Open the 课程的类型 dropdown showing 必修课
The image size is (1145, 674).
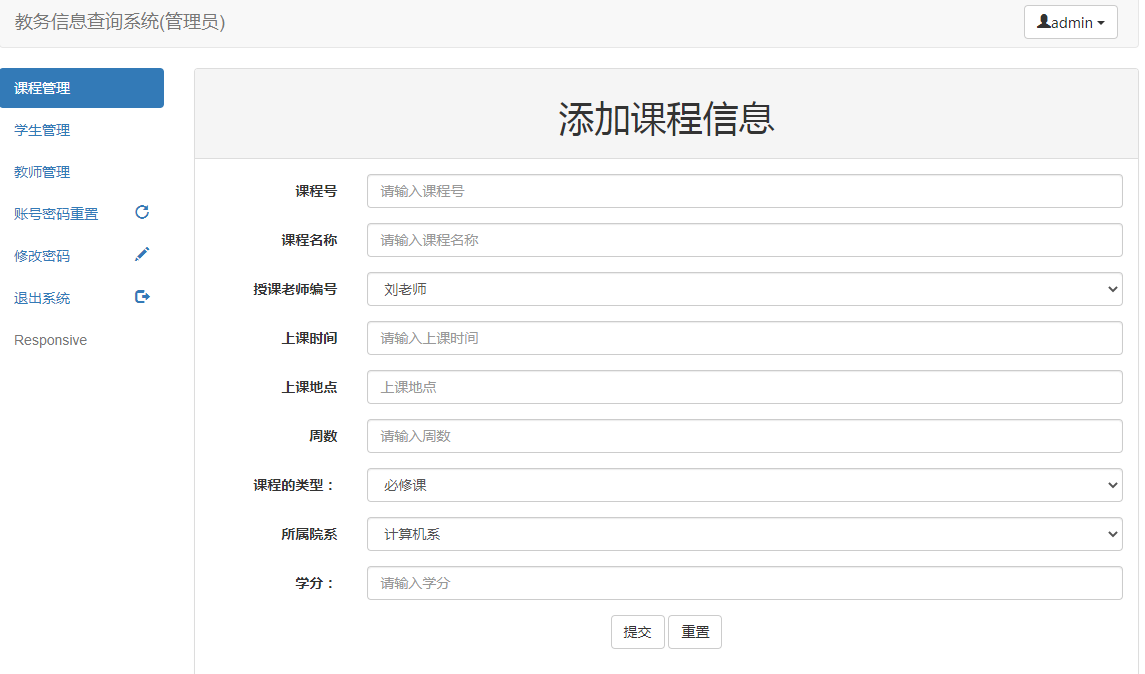pos(744,485)
